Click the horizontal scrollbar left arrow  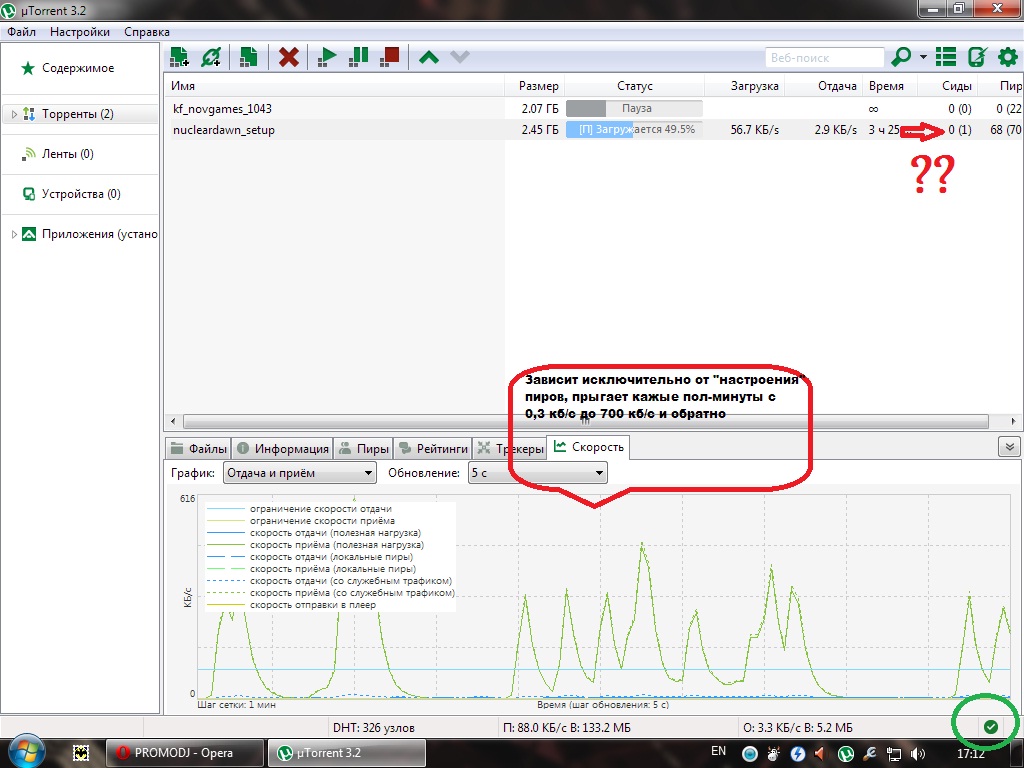[x=173, y=421]
